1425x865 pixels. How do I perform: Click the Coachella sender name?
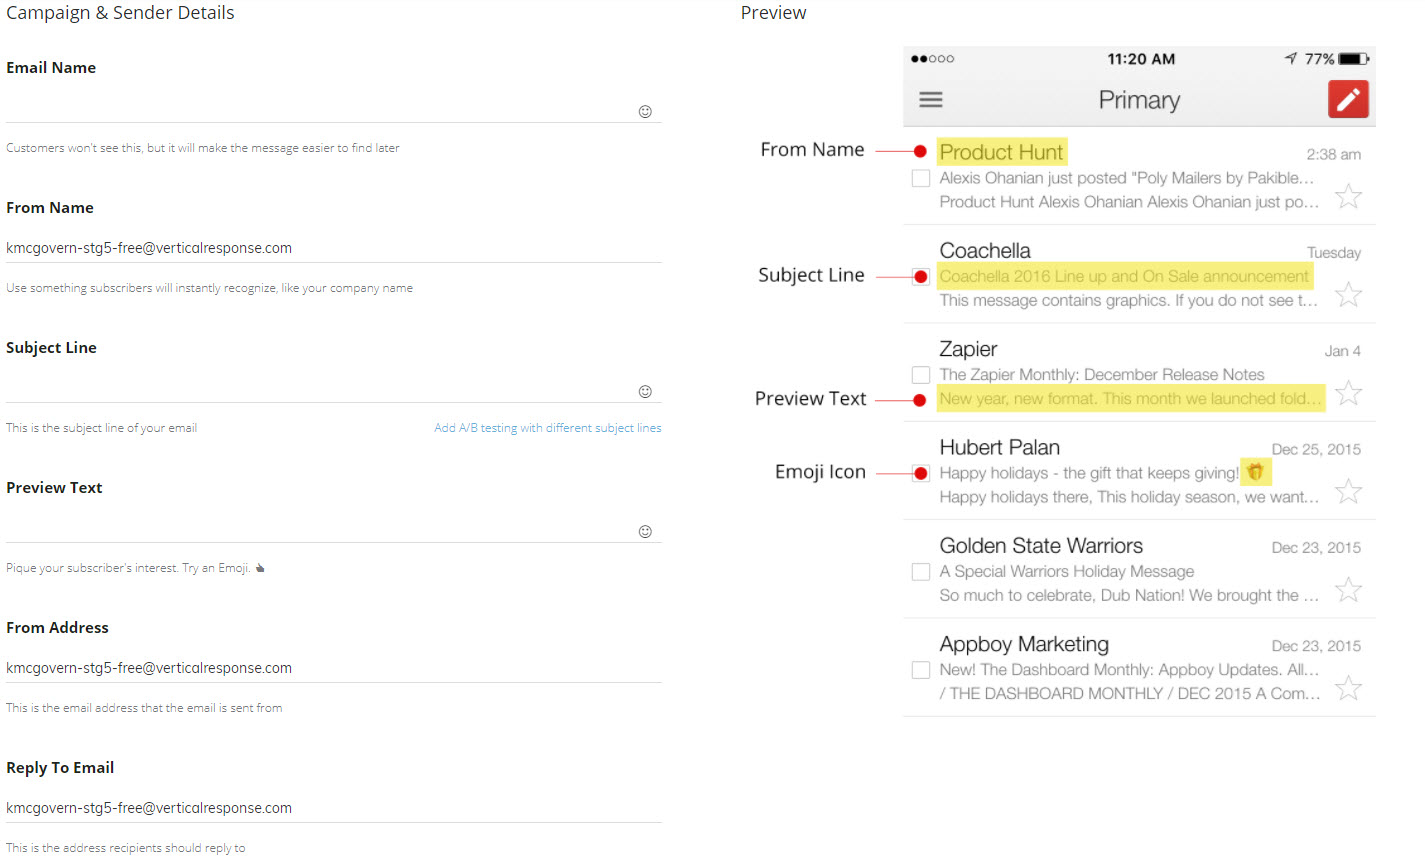click(985, 251)
